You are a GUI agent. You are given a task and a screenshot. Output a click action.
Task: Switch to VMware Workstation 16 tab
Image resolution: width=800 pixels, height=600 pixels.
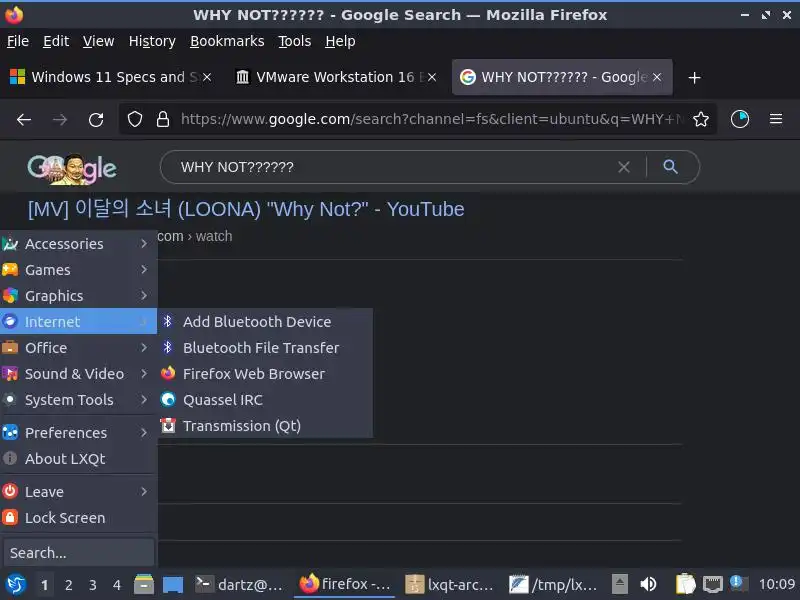[334, 77]
